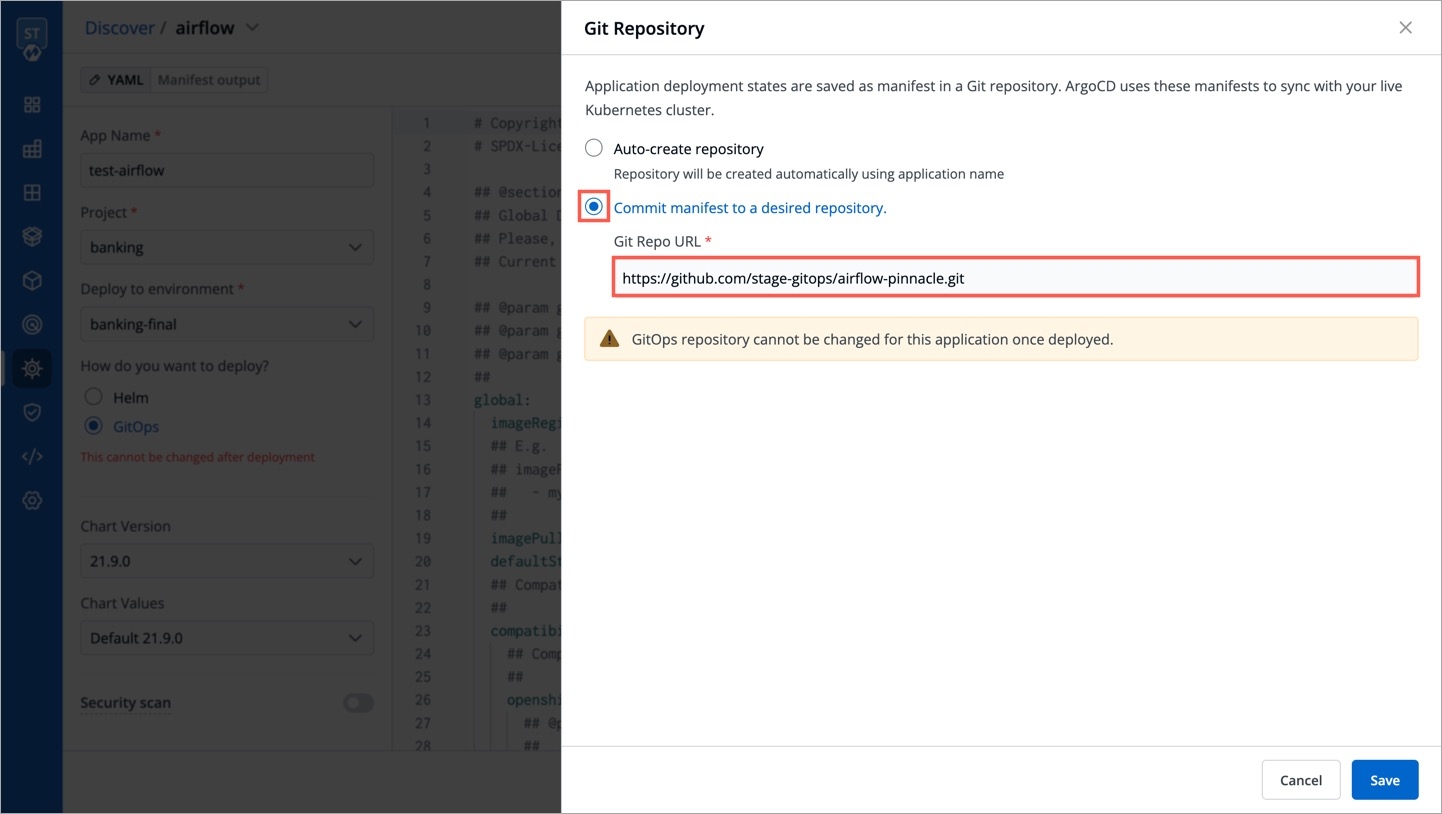1442x814 pixels.
Task: Choose the Helm deployment radio button
Action: [x=94, y=397]
